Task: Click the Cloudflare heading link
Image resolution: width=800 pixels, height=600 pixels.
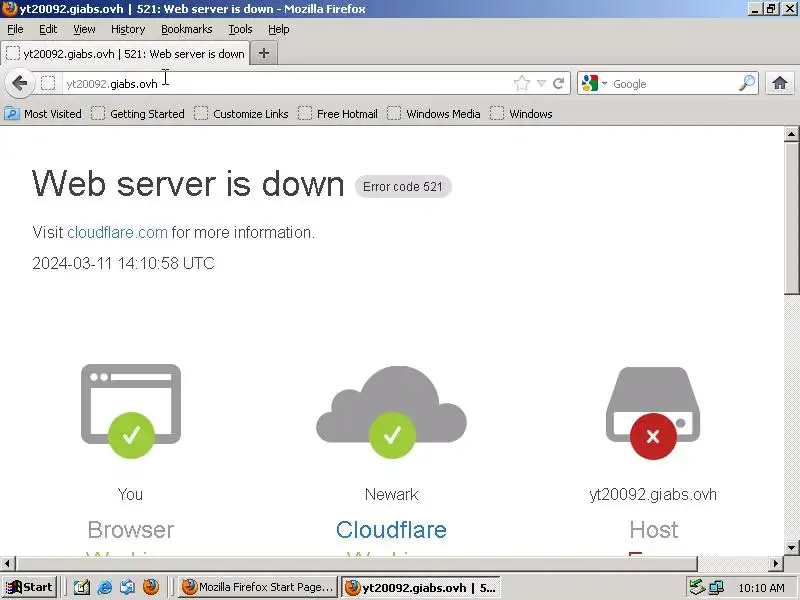Action: coord(391,530)
